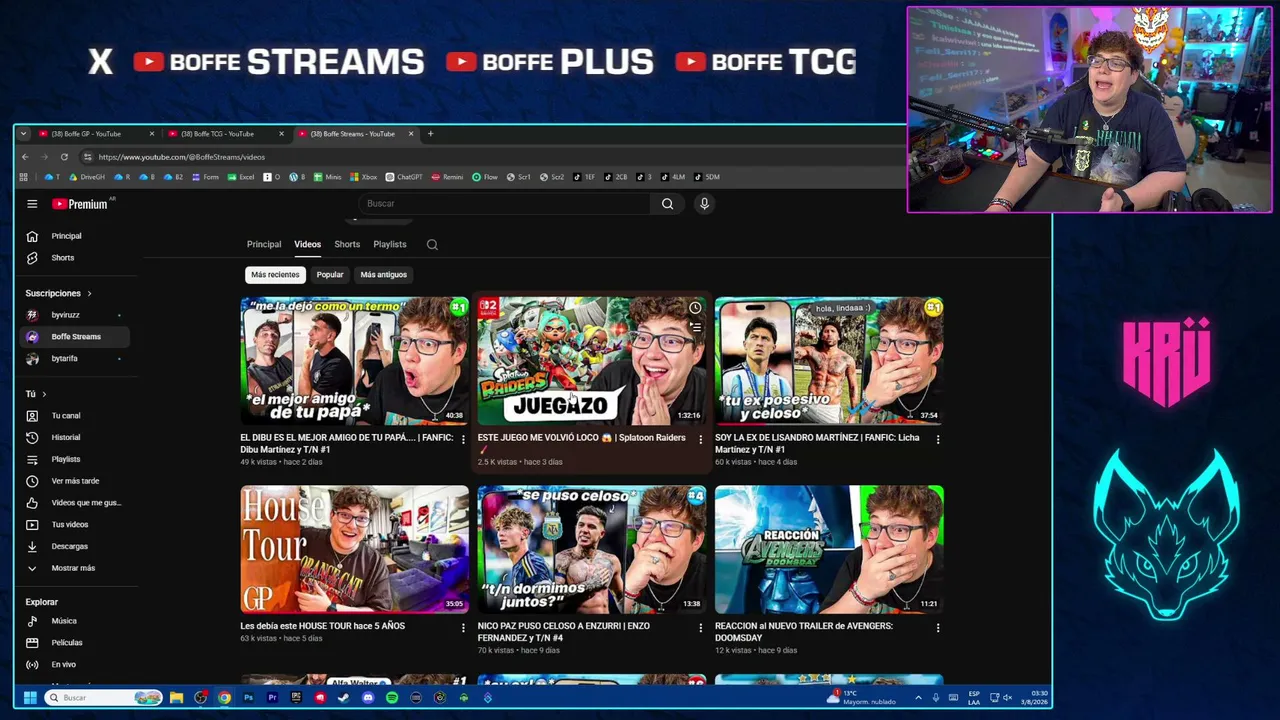
Task: Open the options menu for the HOUSE TOUR video
Action: pos(462,627)
